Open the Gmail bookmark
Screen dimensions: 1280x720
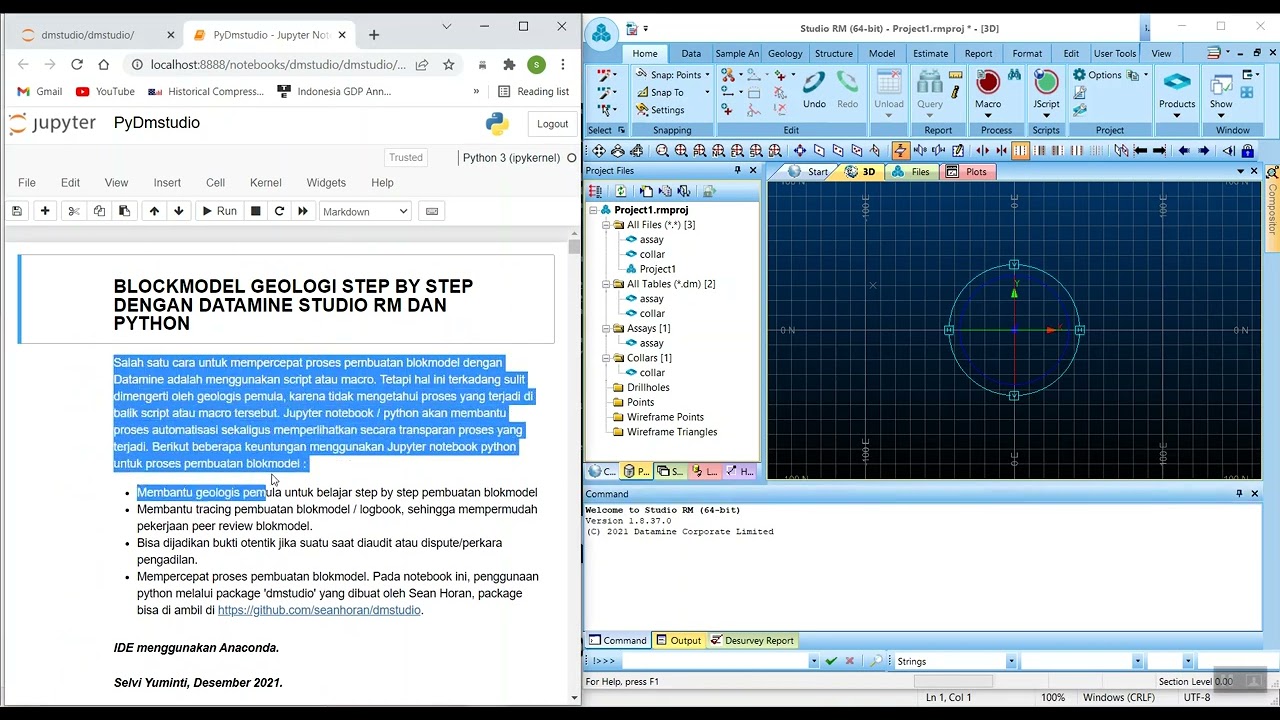coord(40,91)
